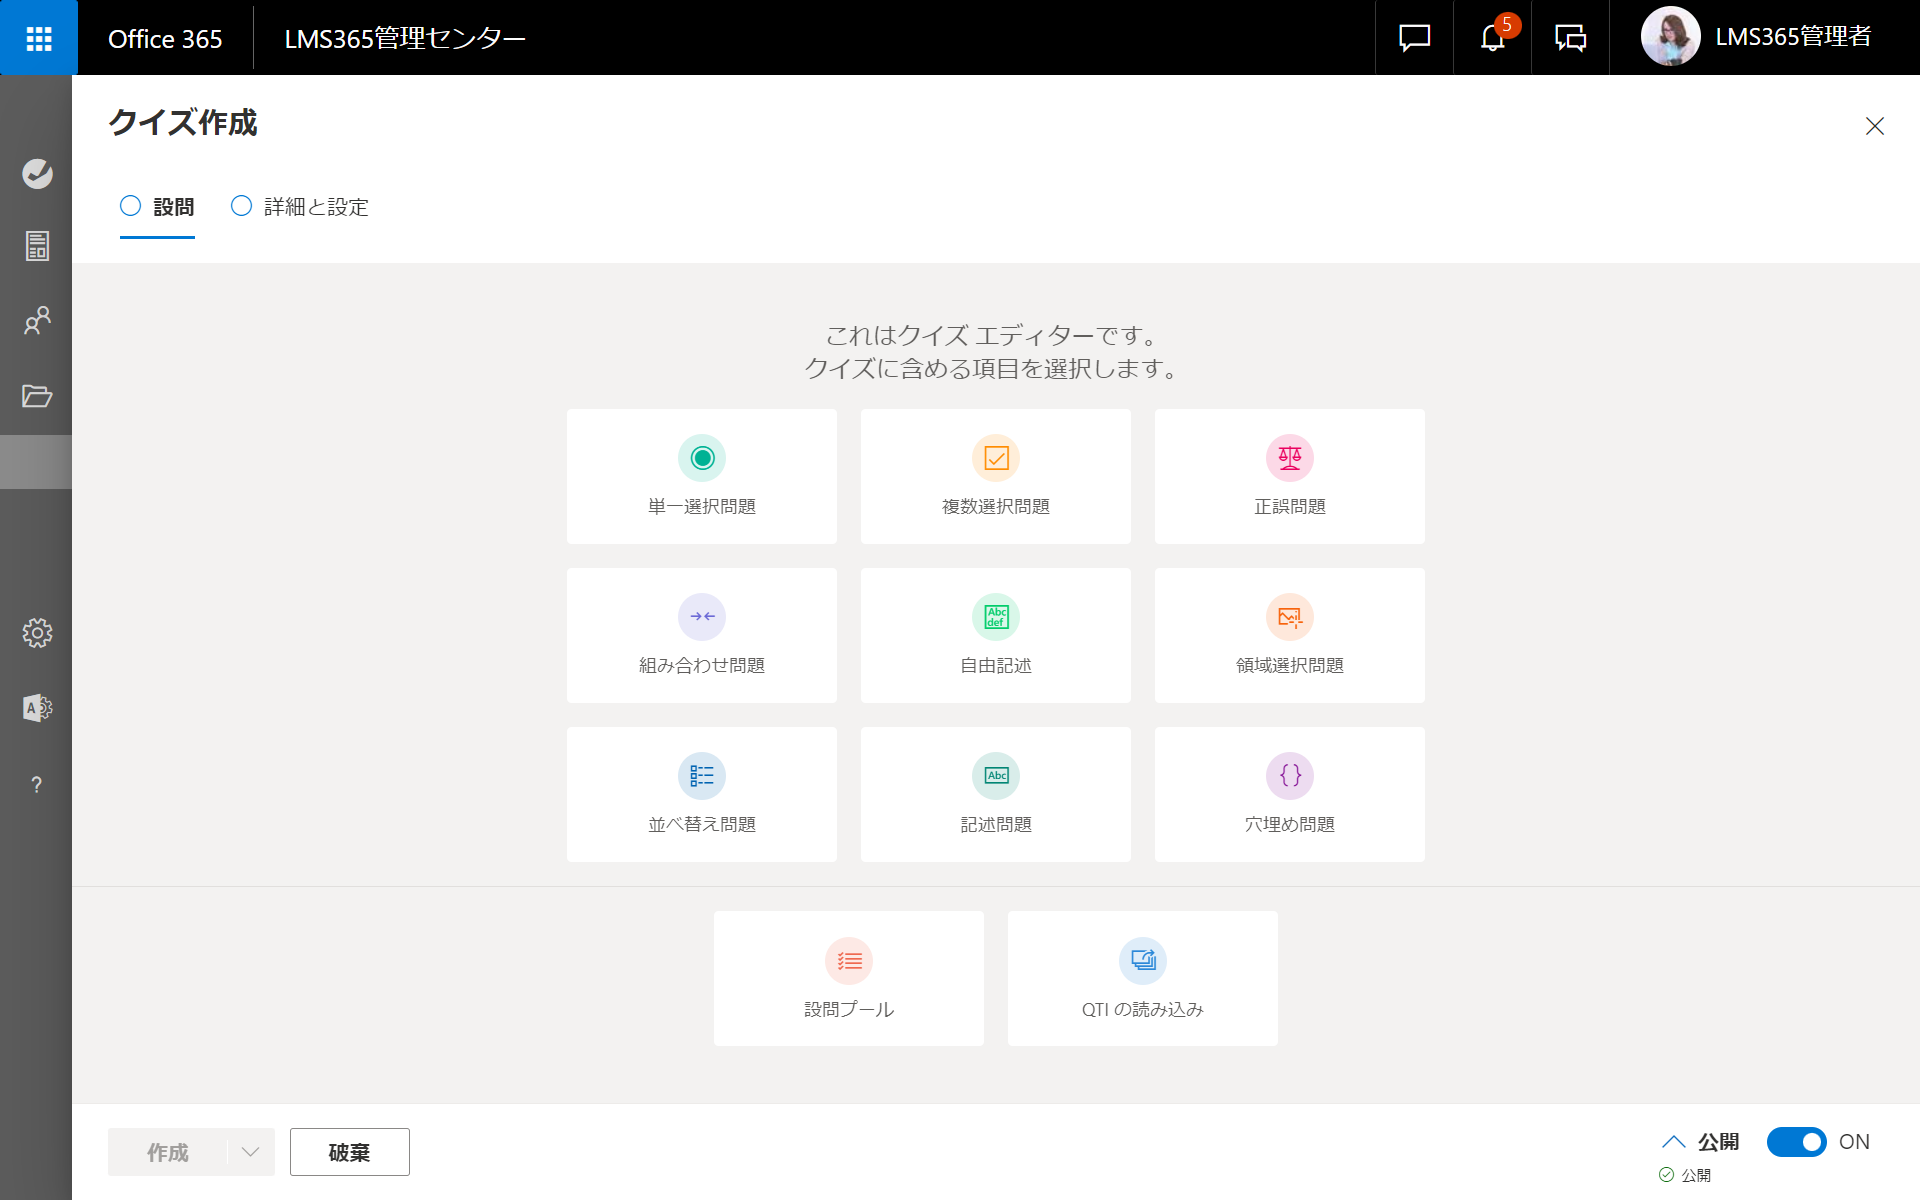Open the feedback conversation icon
The height and width of the screenshot is (1200, 1920).
click(1570, 38)
